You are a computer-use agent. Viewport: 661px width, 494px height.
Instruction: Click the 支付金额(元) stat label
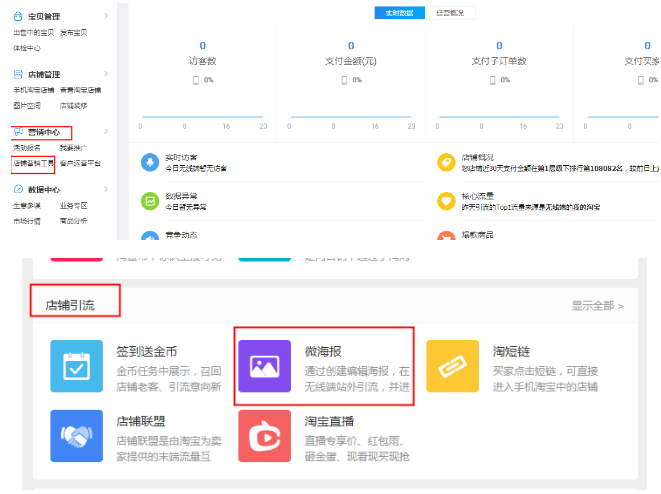[x=351, y=61]
